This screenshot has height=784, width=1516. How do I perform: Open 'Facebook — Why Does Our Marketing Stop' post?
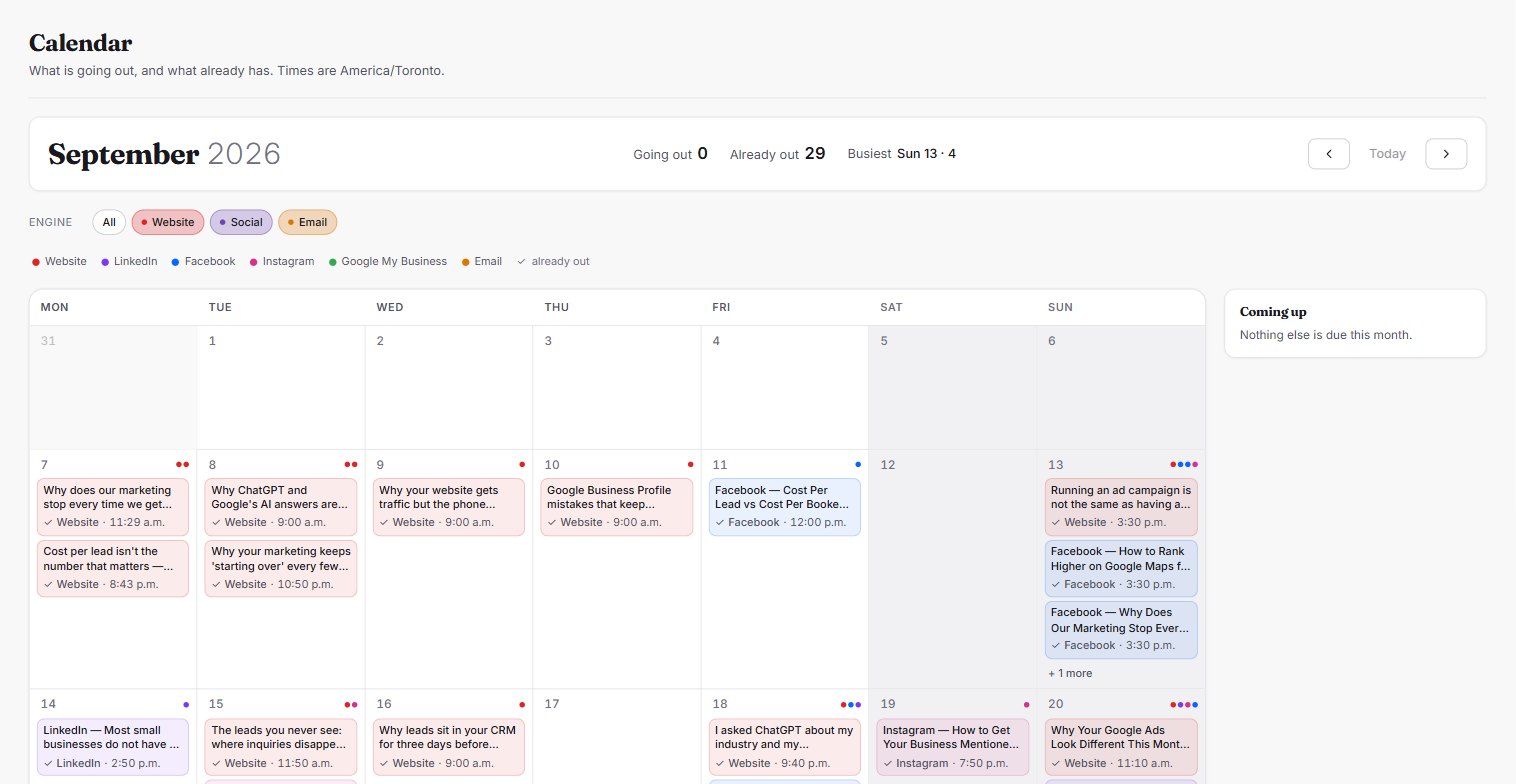[1121, 630]
